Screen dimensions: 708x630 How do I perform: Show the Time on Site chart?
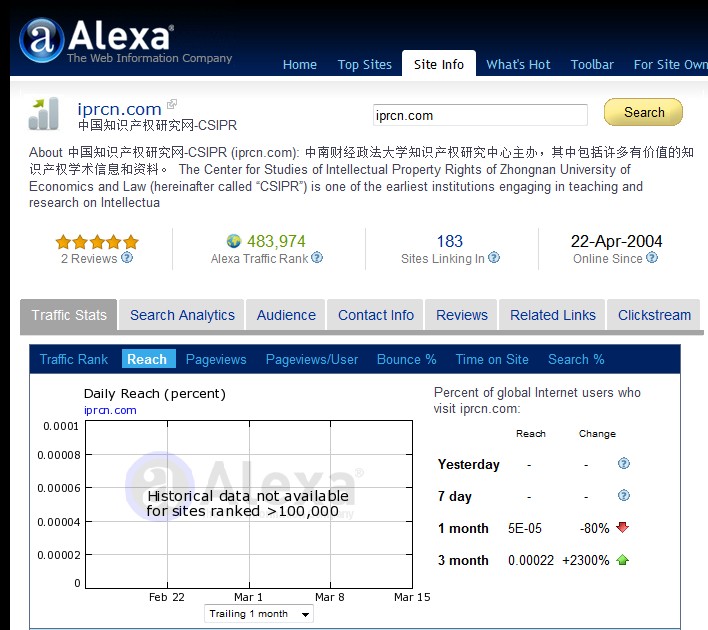click(492, 359)
